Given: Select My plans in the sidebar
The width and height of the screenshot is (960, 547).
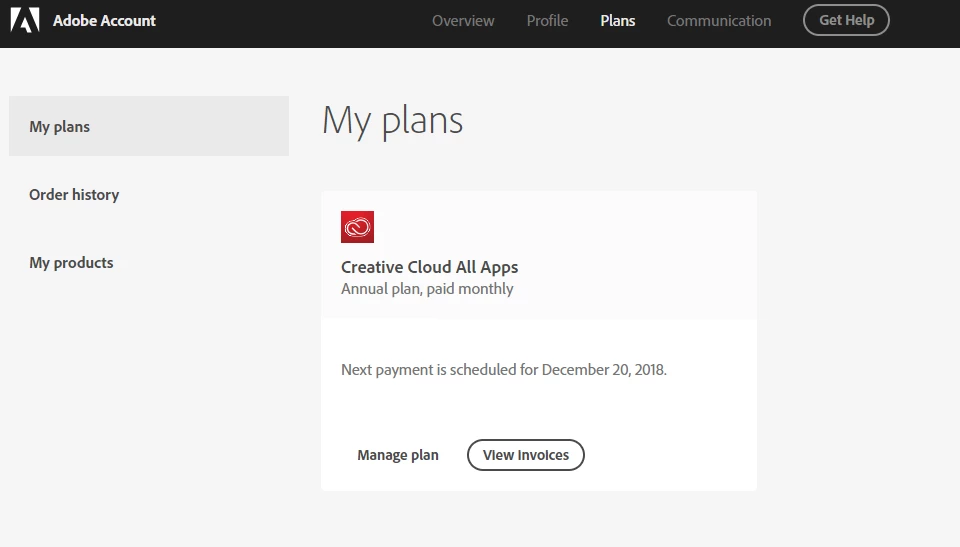Looking at the screenshot, I should pyautogui.click(x=149, y=126).
